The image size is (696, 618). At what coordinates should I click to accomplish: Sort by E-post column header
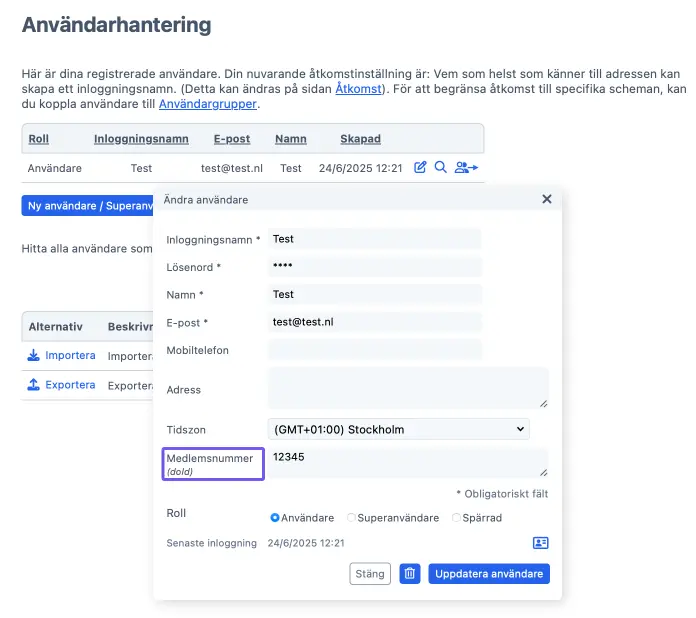[232, 139]
